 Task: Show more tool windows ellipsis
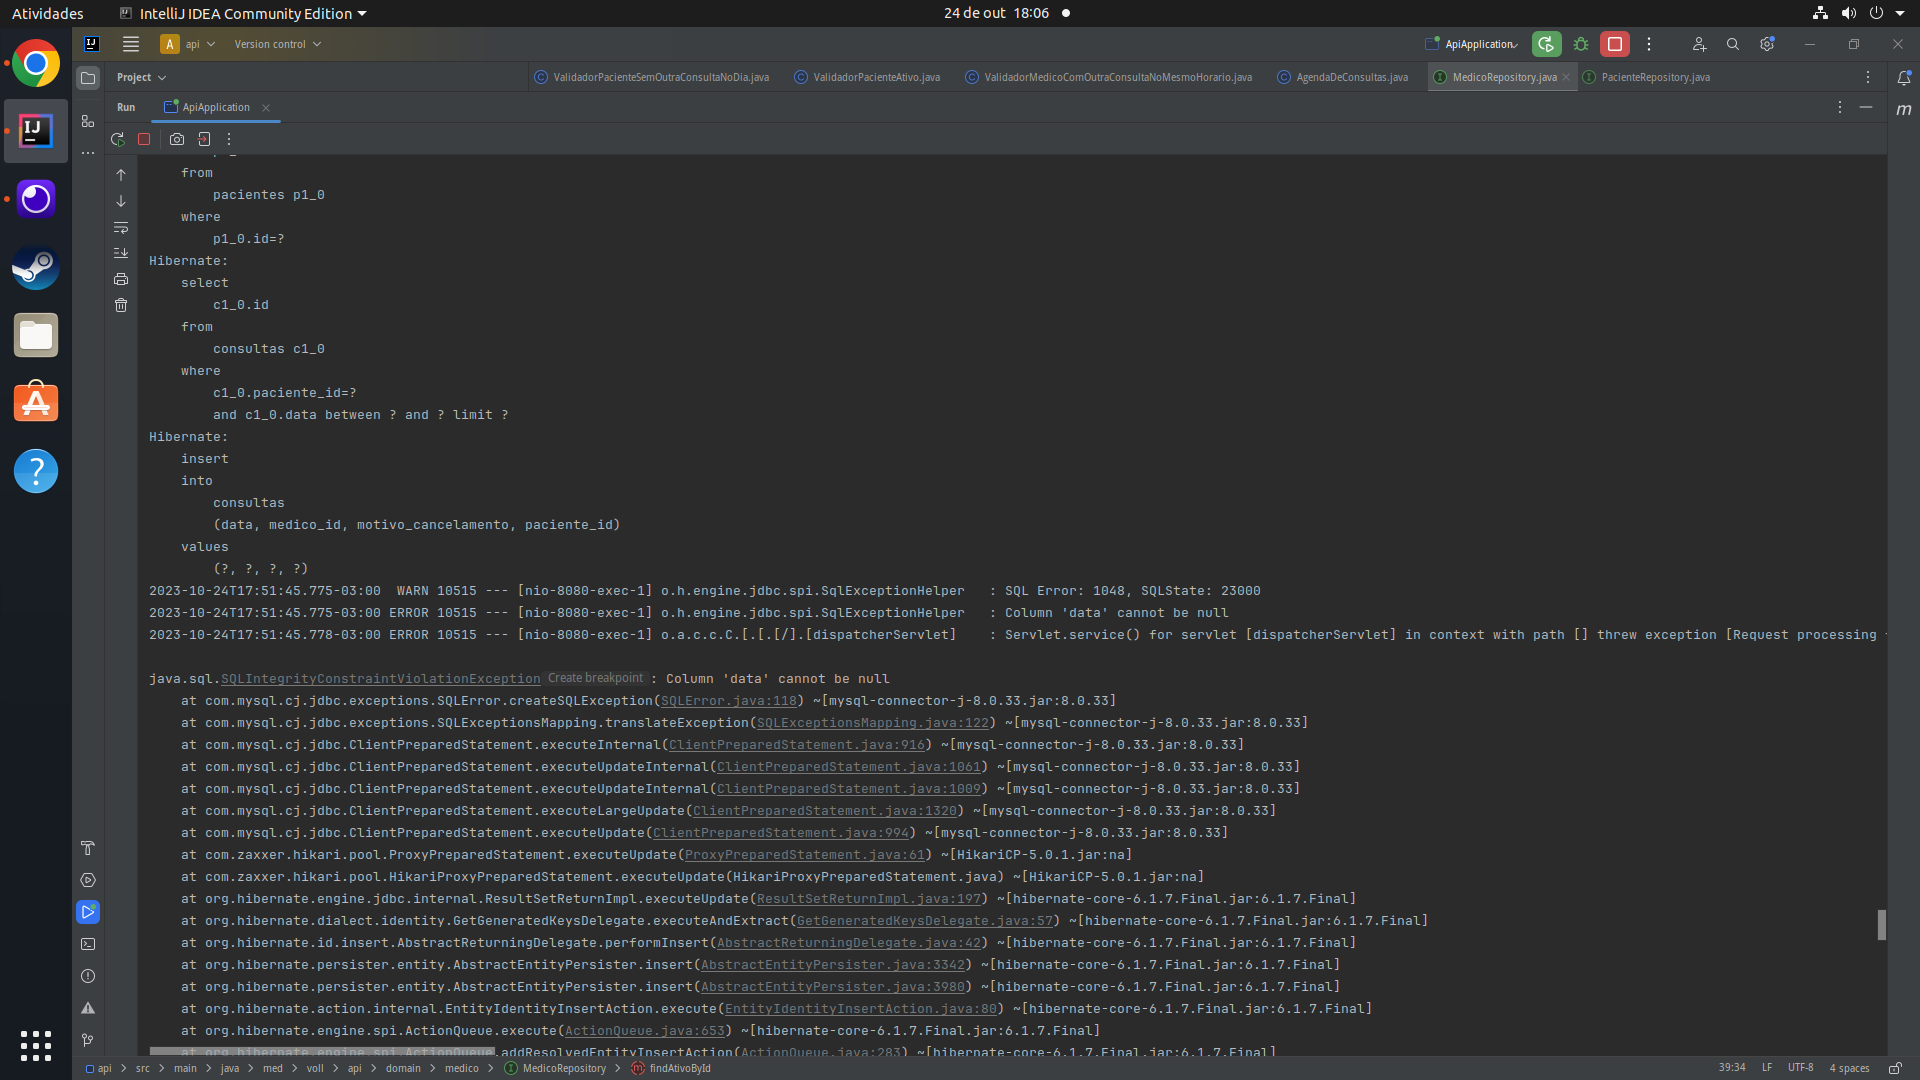[88, 153]
